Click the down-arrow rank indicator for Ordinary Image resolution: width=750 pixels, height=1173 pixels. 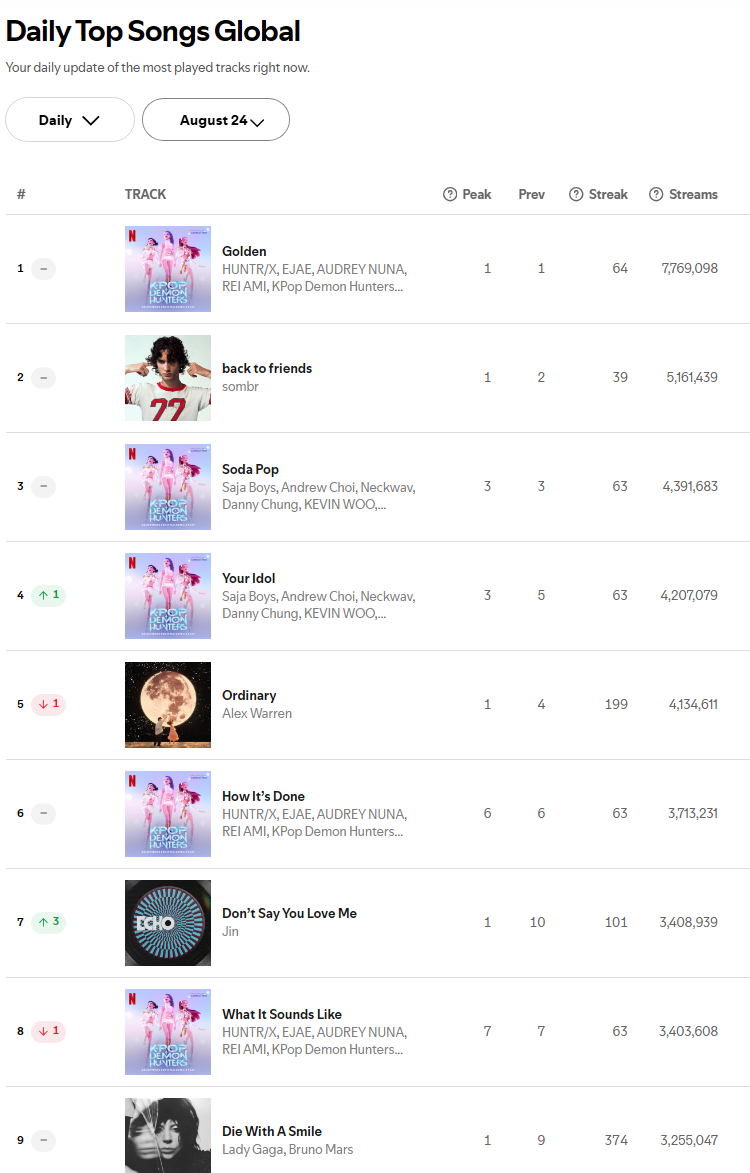point(48,704)
